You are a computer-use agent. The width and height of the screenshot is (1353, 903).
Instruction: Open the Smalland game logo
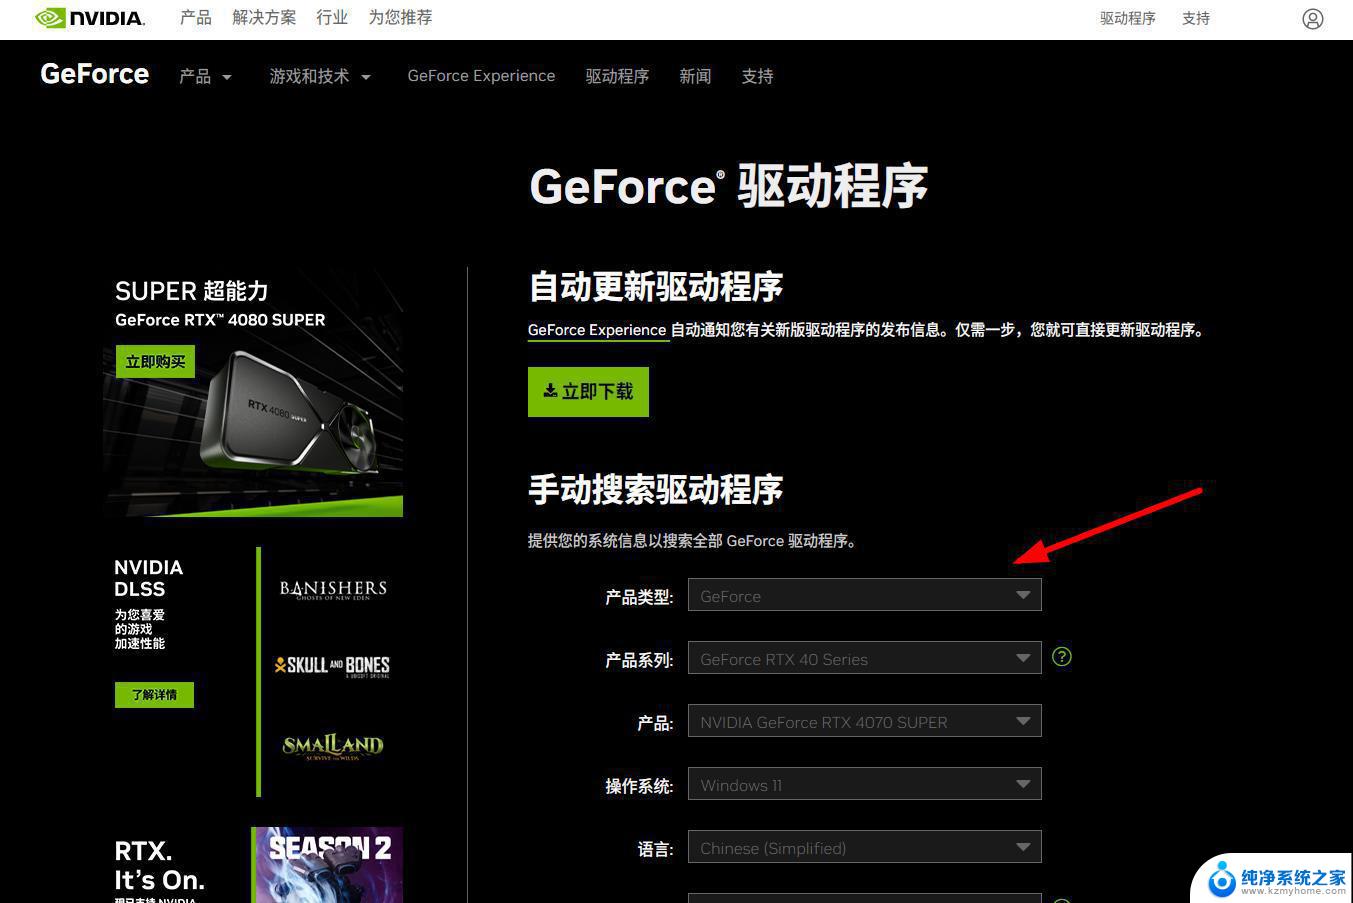coord(333,746)
